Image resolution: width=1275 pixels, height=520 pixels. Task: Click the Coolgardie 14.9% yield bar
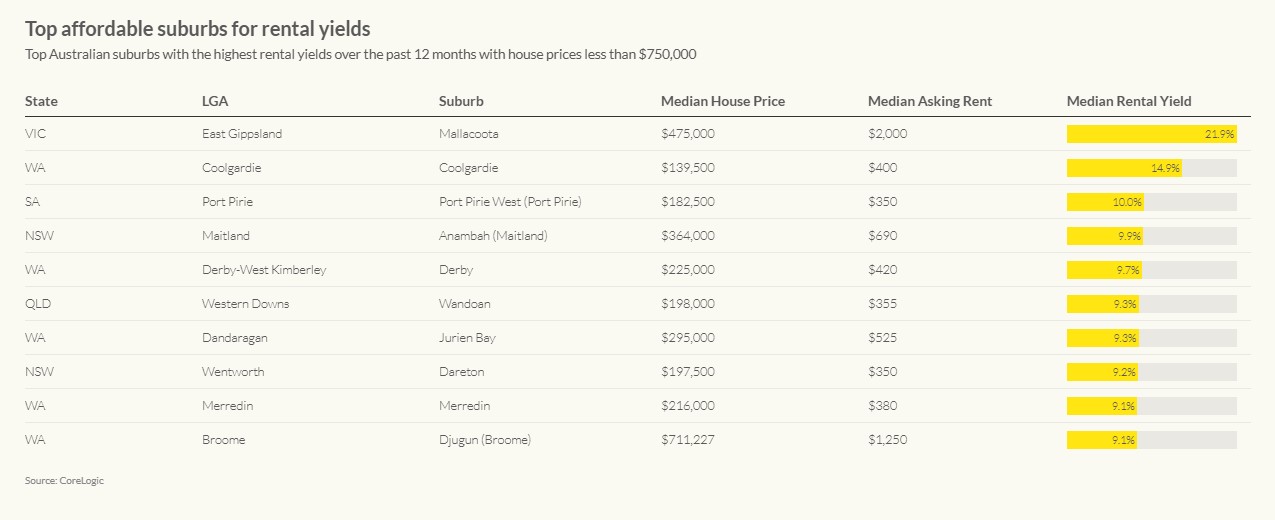[1124, 168]
